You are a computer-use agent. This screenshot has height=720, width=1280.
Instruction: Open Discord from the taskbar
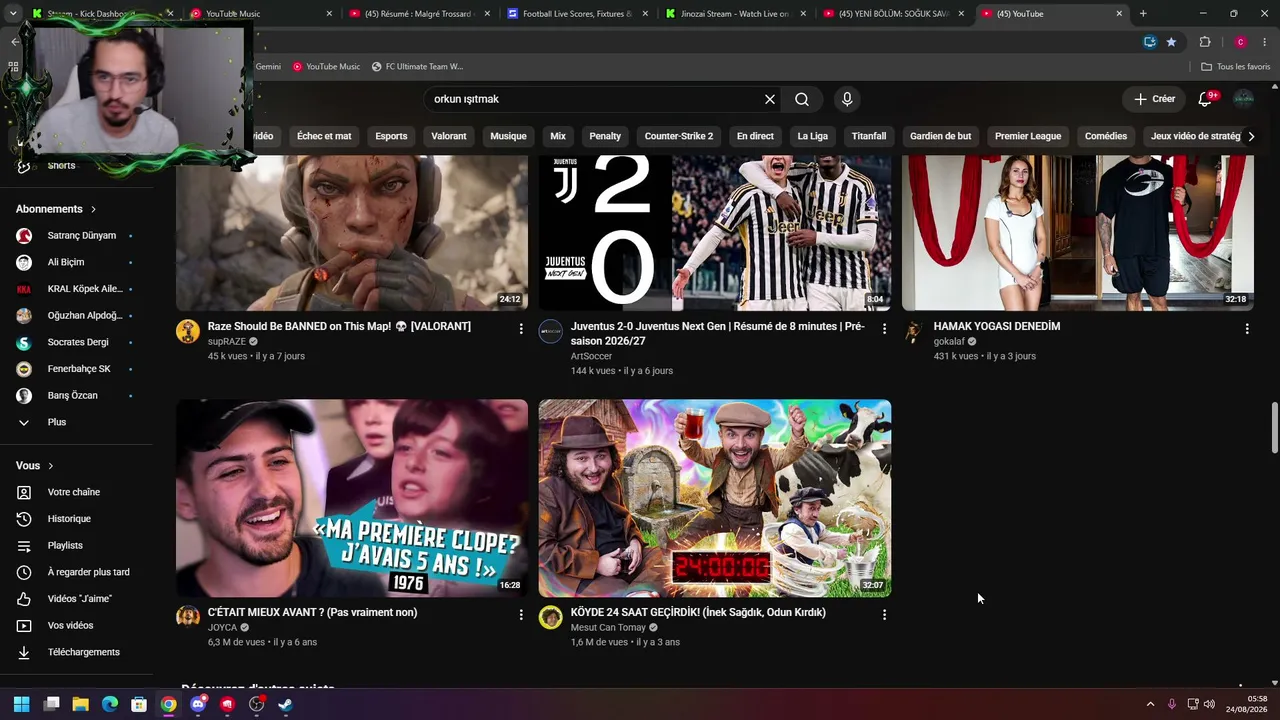198,704
